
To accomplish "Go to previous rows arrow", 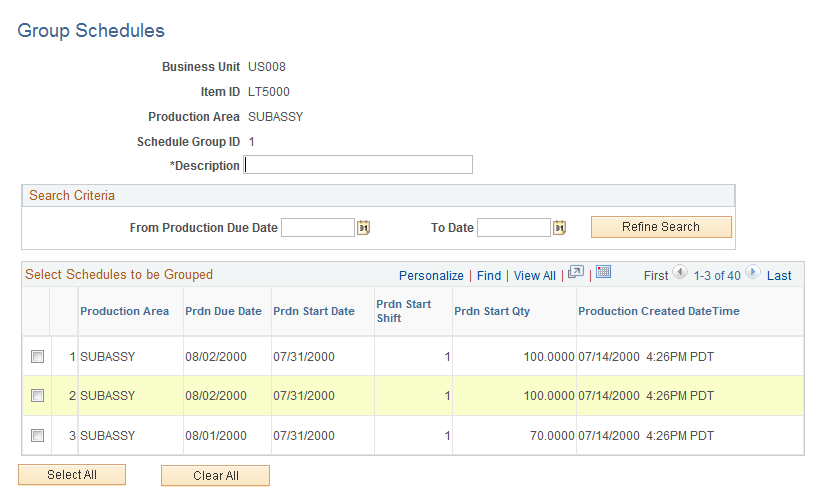I will pyautogui.click(x=679, y=272).
